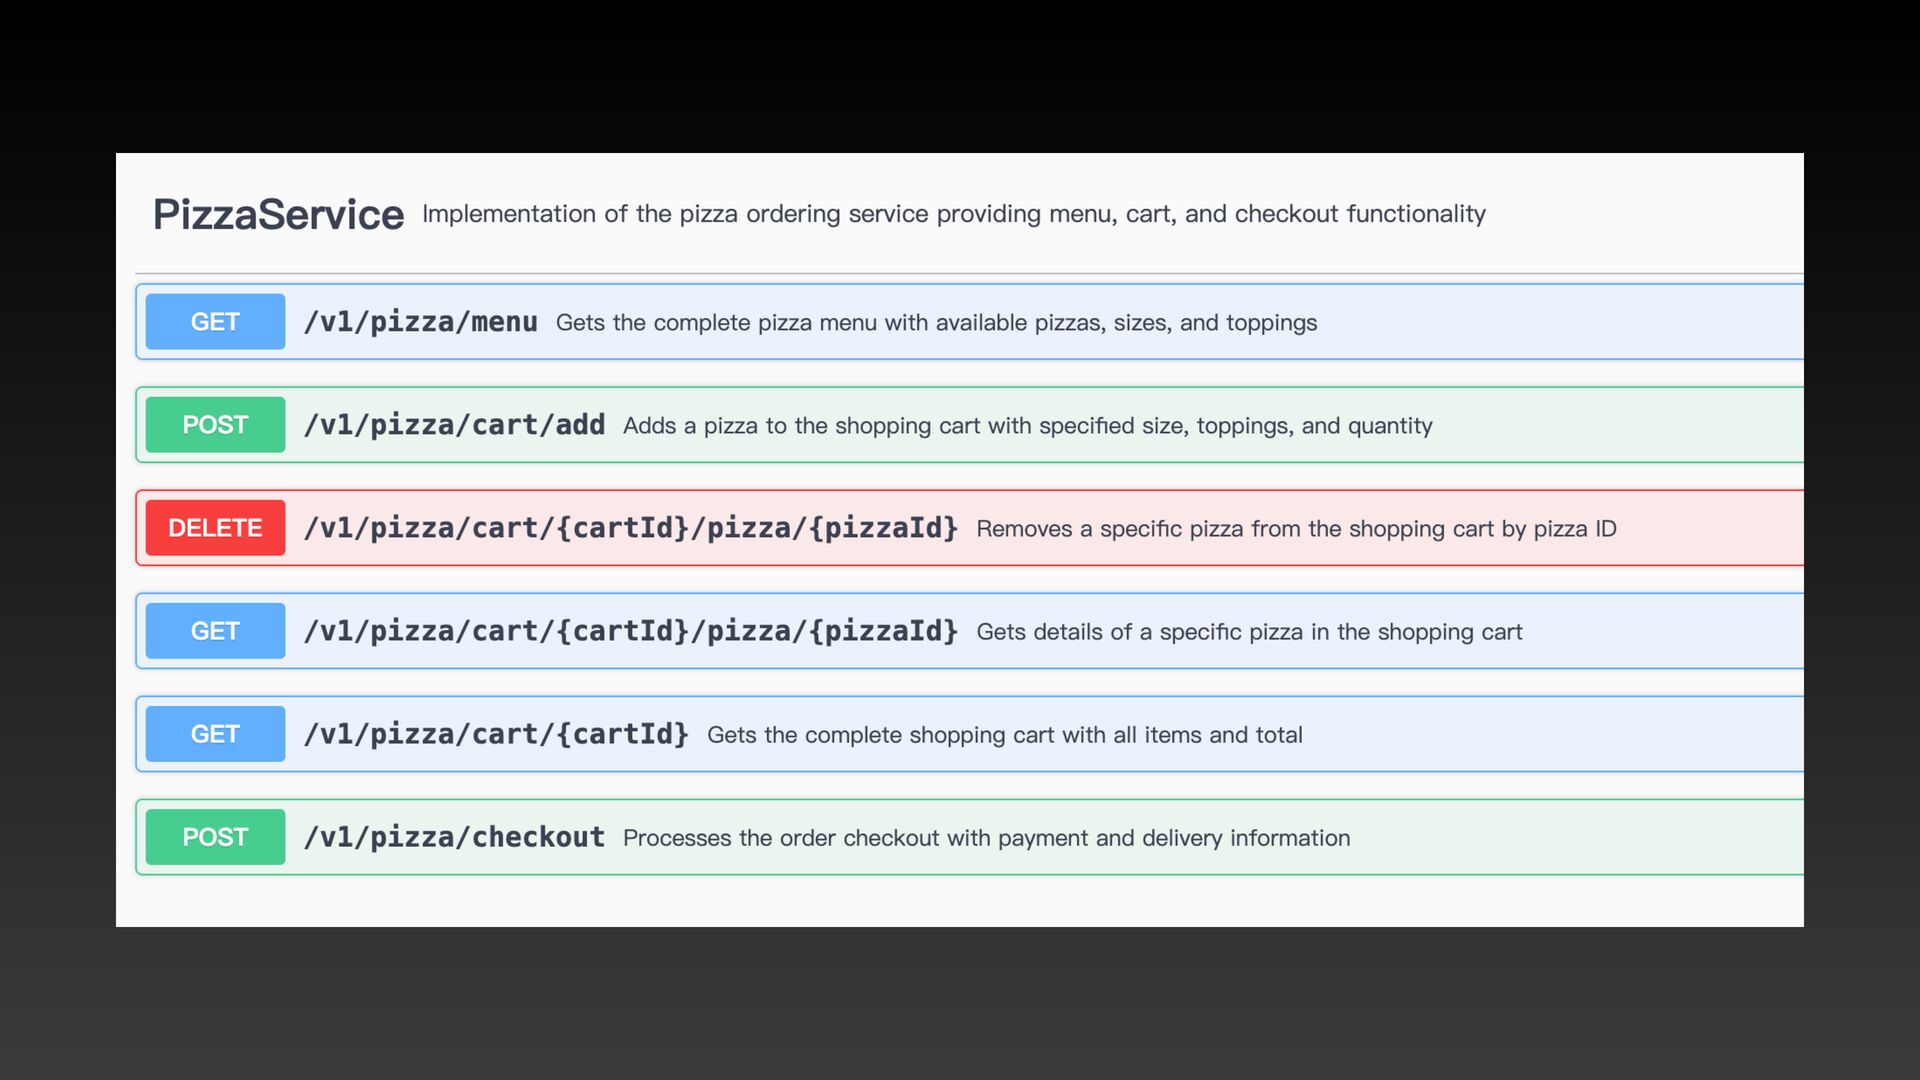Expand the /v1/pizza/cart/{cartId} path text

pyautogui.click(x=496, y=734)
